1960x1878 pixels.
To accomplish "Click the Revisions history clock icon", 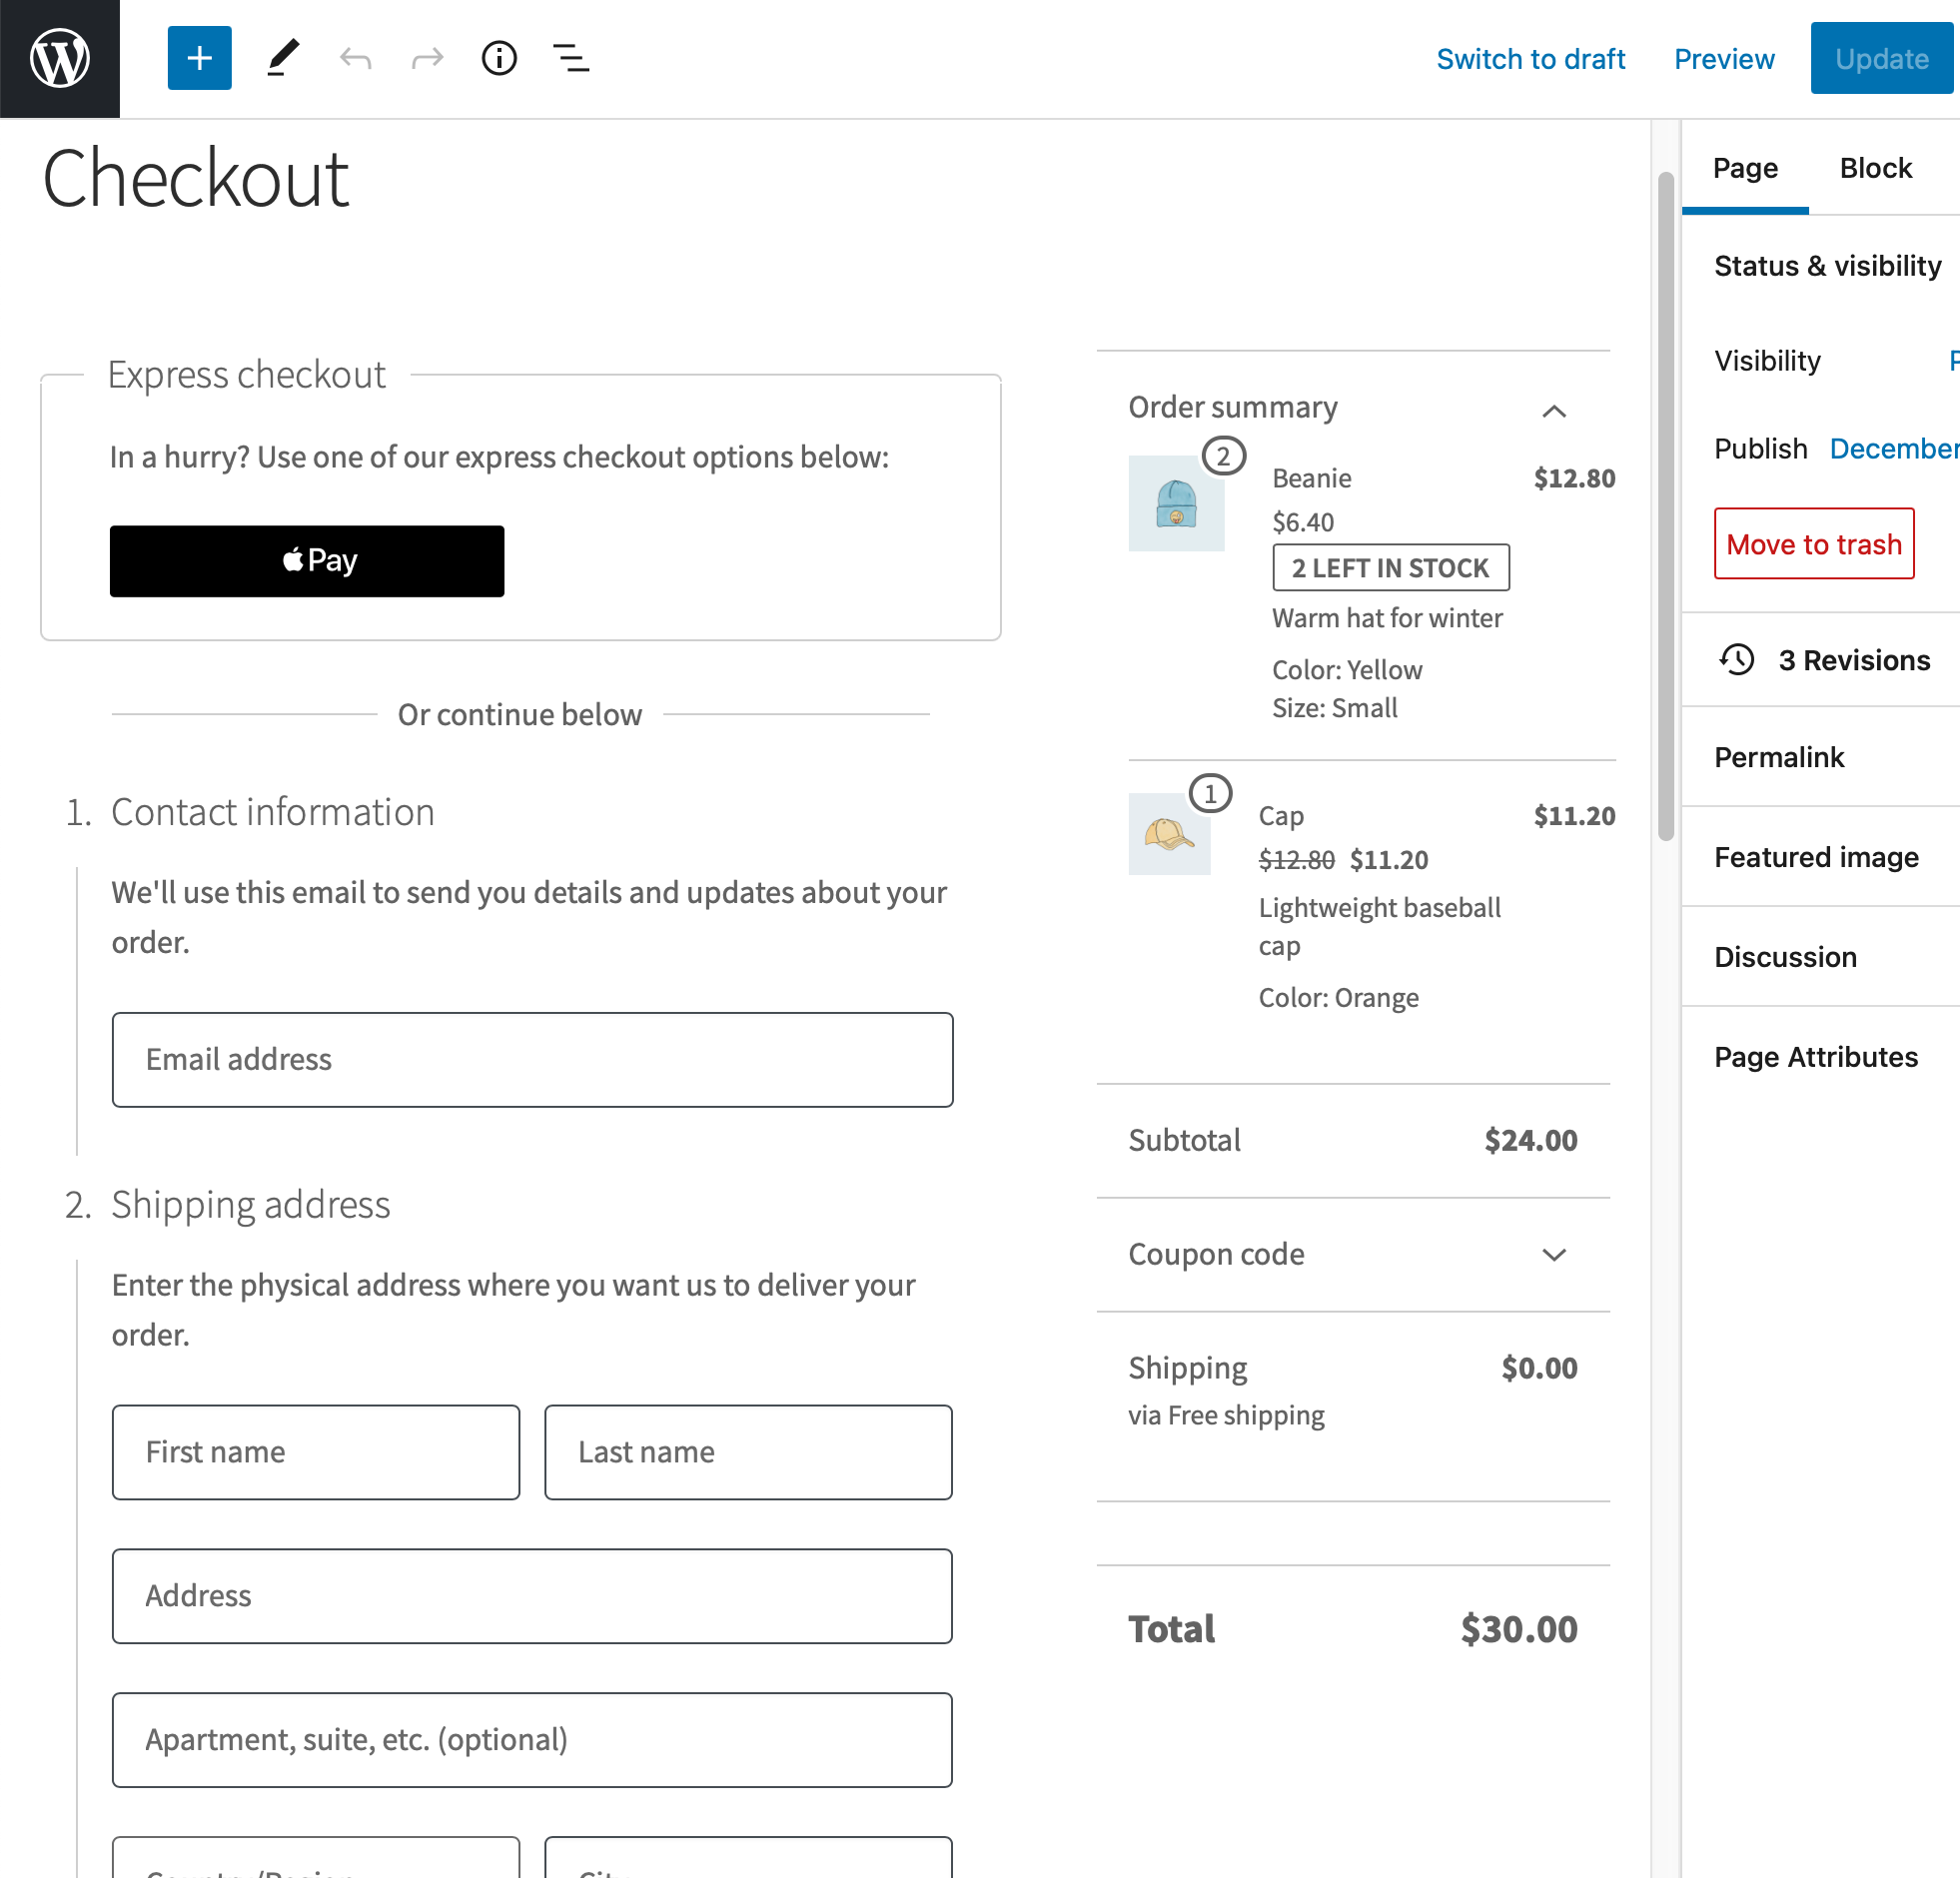I will 1737,660.
